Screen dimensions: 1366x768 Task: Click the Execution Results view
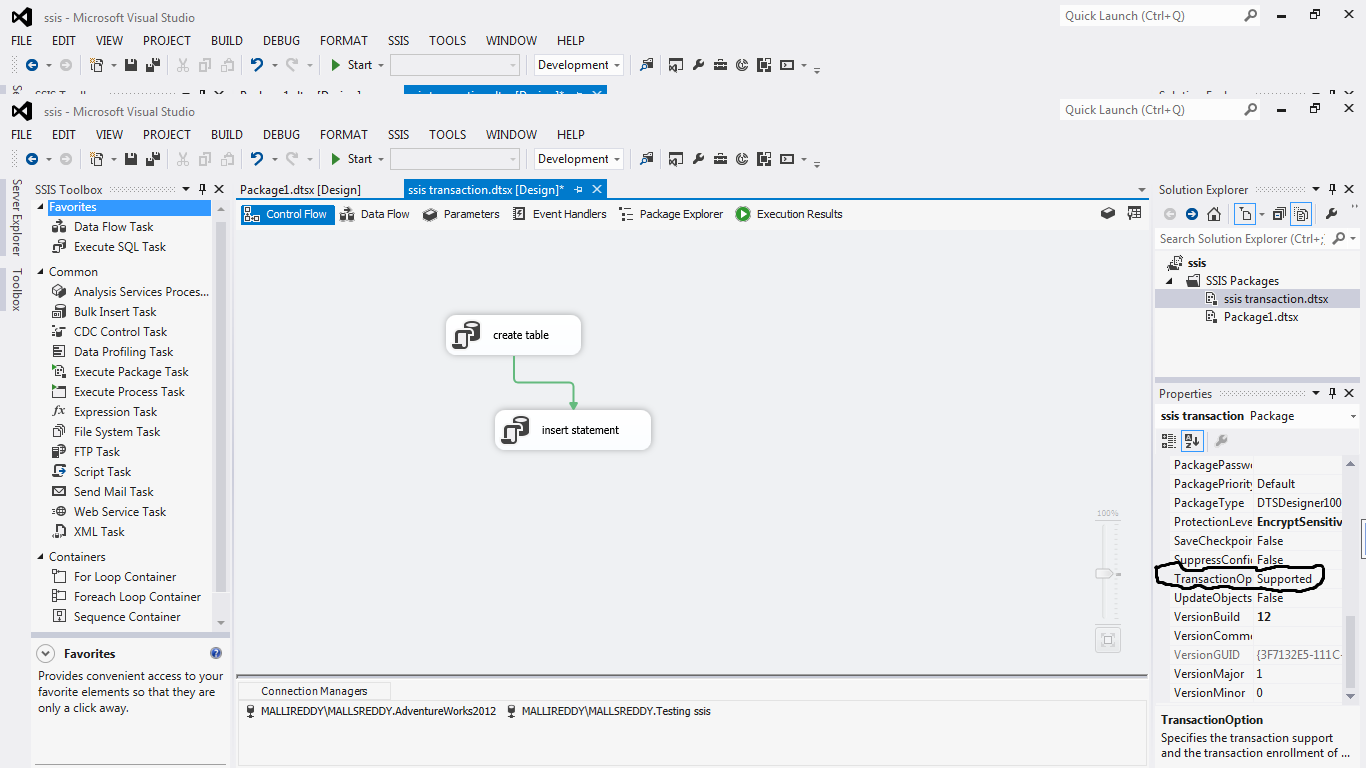(x=790, y=213)
